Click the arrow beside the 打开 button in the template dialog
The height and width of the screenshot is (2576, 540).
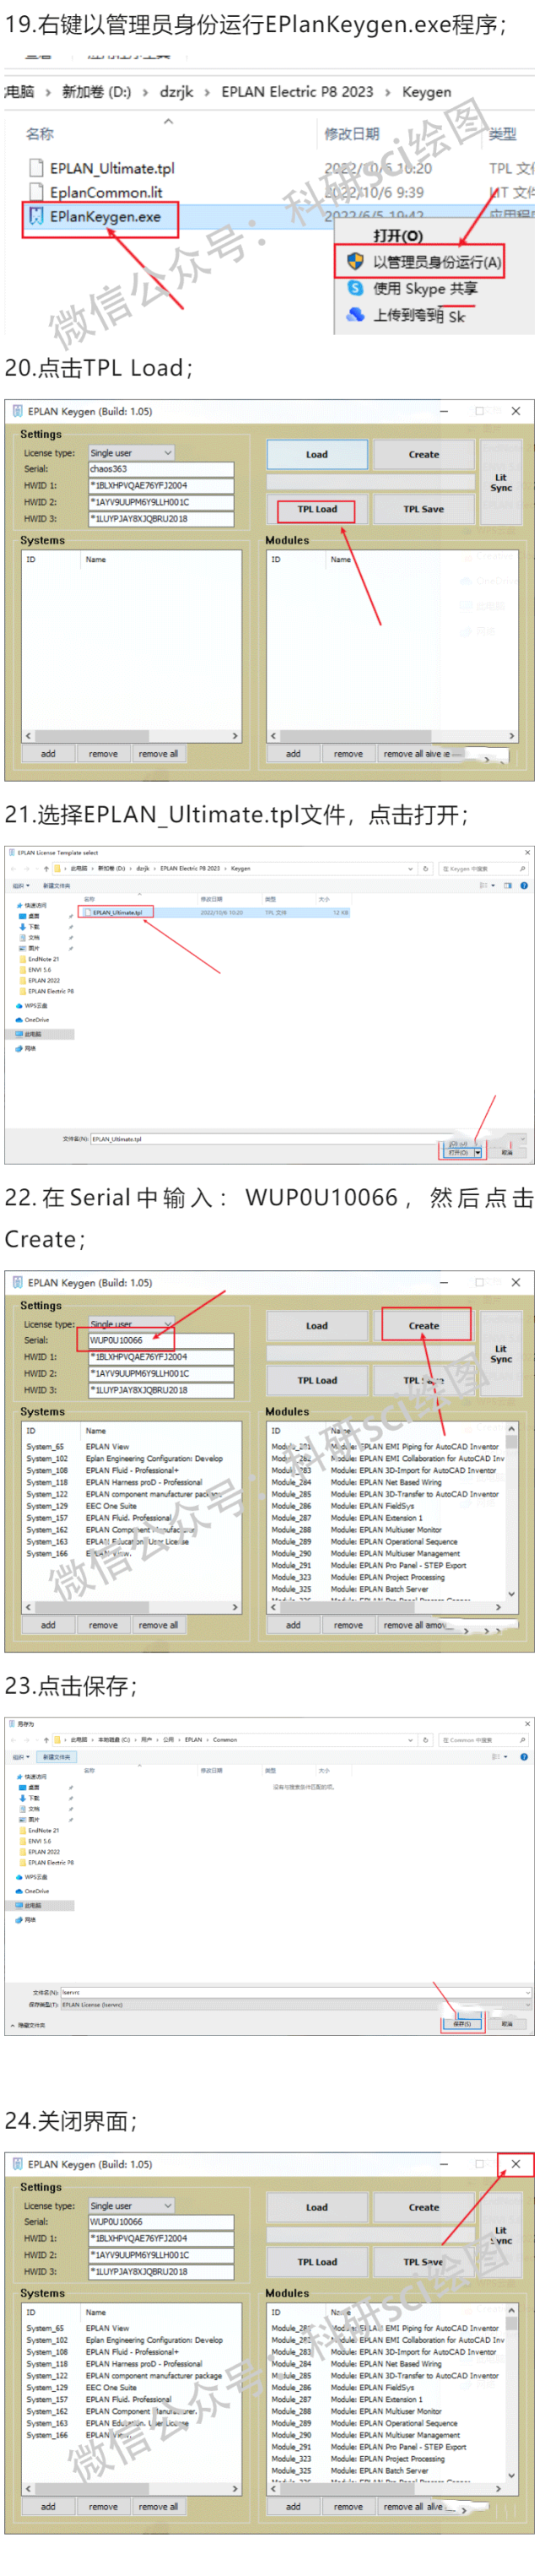click(x=478, y=1152)
